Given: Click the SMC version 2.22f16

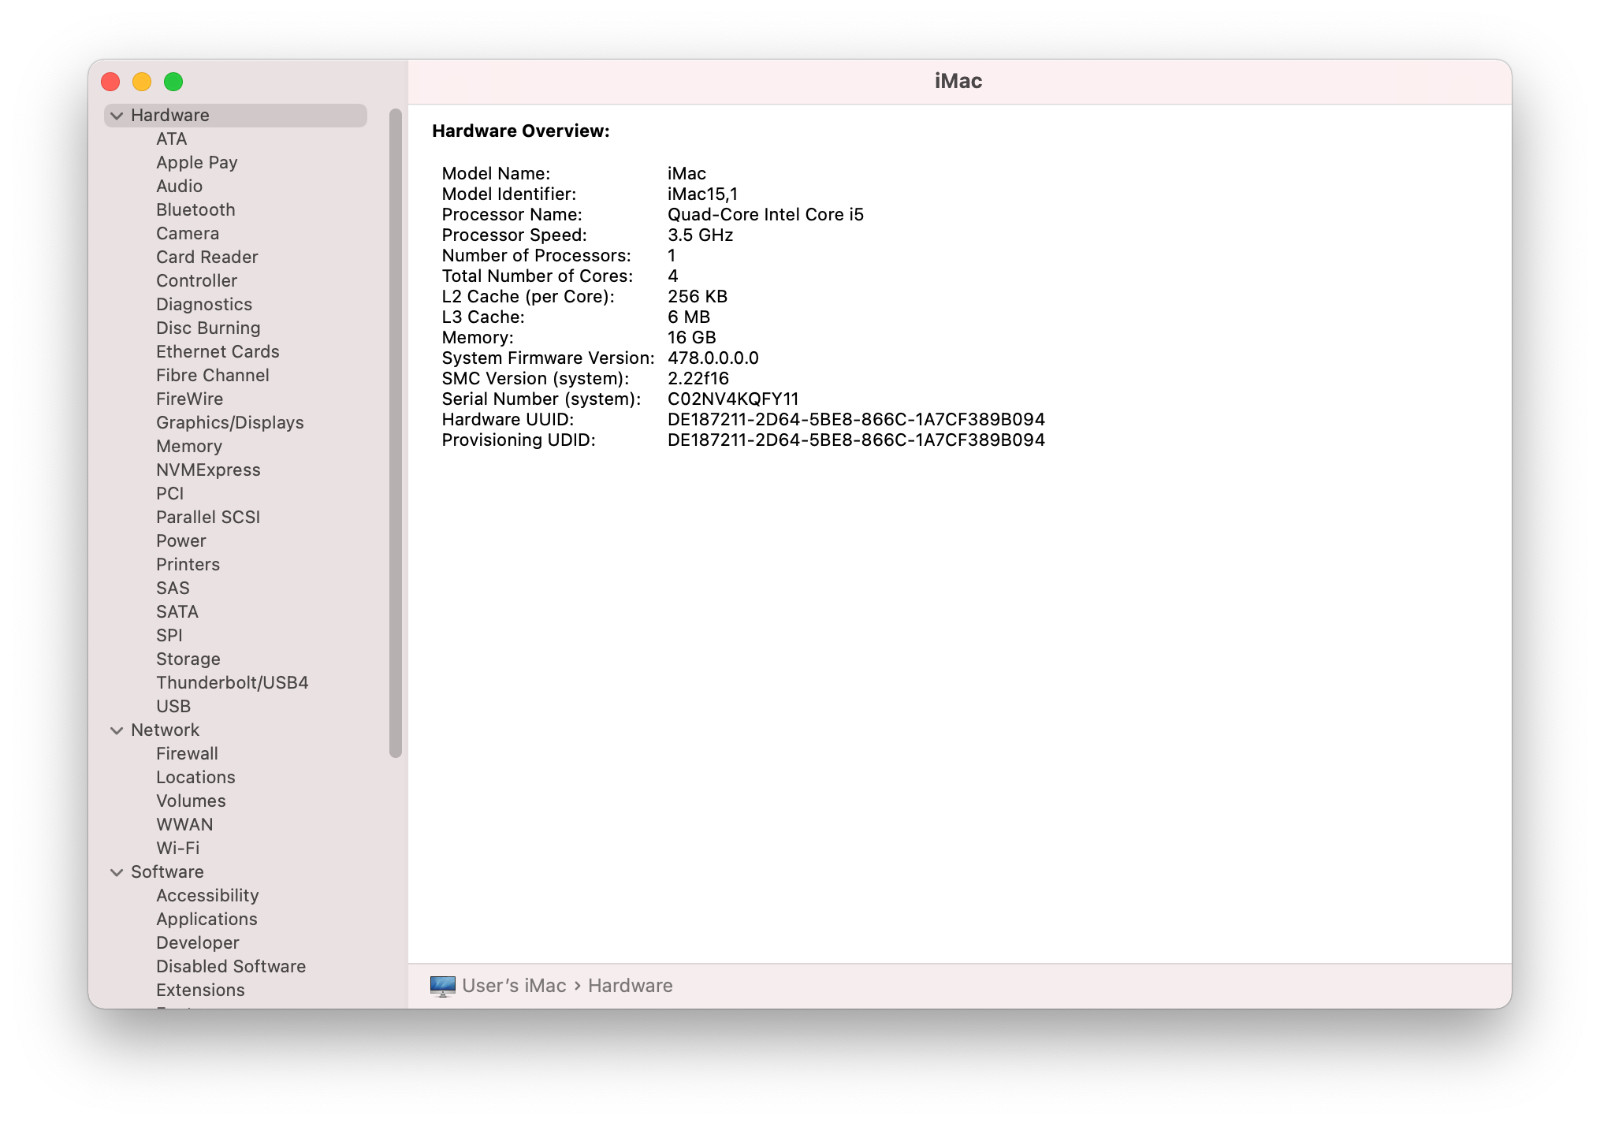Looking at the screenshot, I should (698, 379).
